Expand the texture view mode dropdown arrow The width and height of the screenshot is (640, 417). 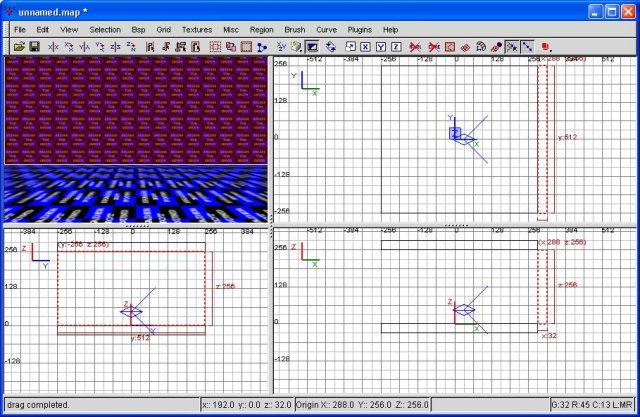pyautogui.click(x=301, y=50)
